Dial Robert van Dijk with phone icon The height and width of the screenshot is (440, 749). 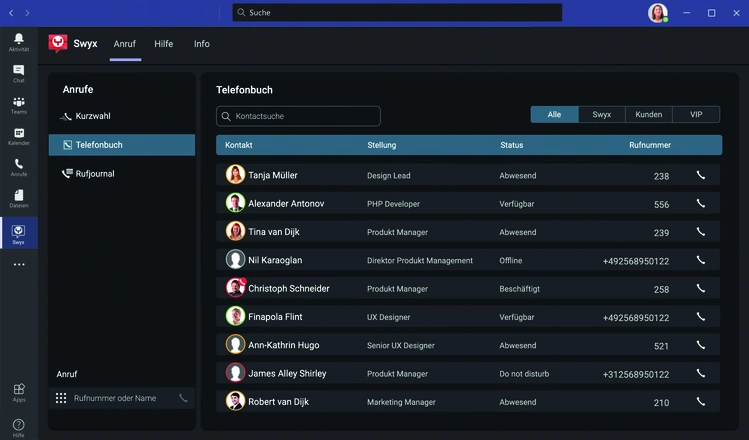pyautogui.click(x=700, y=401)
